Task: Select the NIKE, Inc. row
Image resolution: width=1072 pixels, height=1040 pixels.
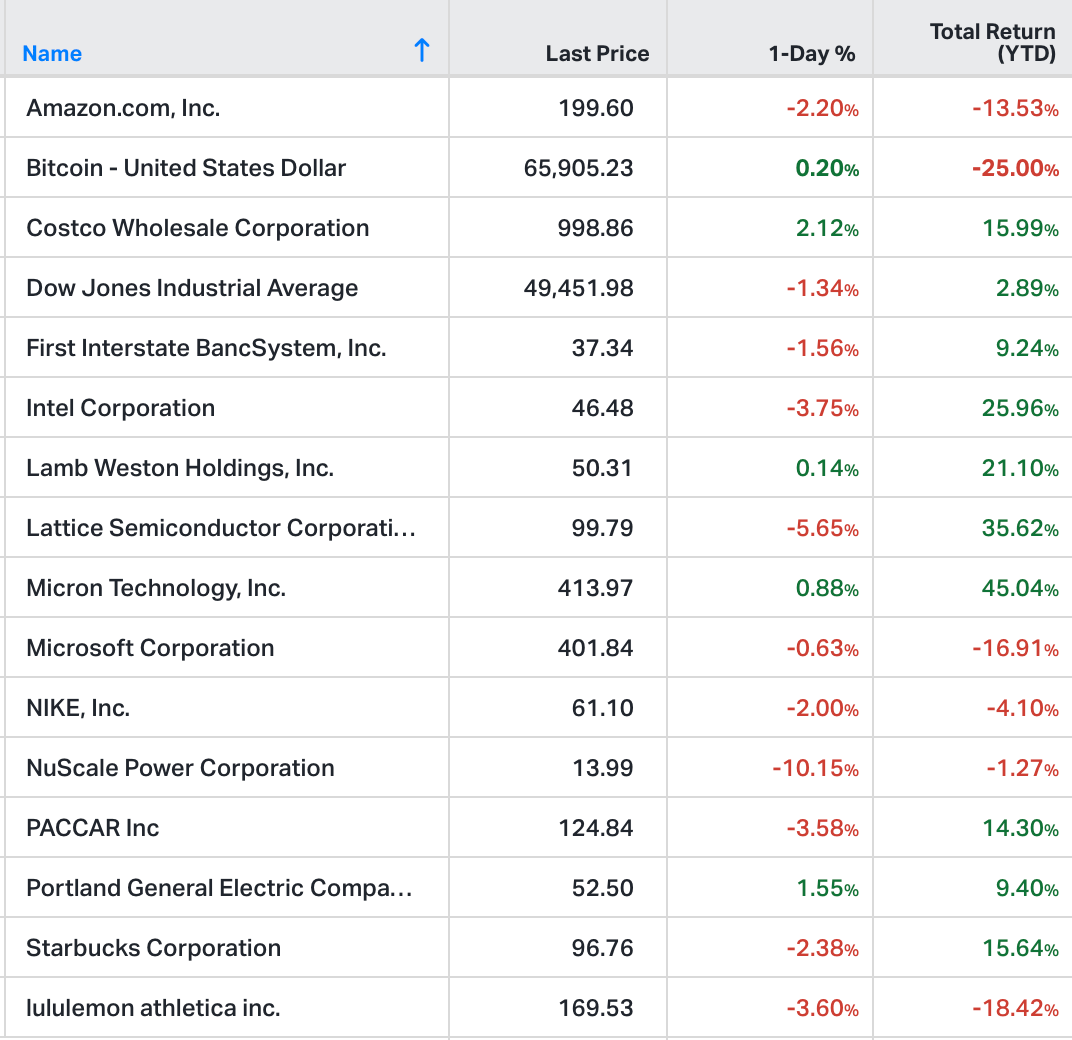Action: (78, 708)
